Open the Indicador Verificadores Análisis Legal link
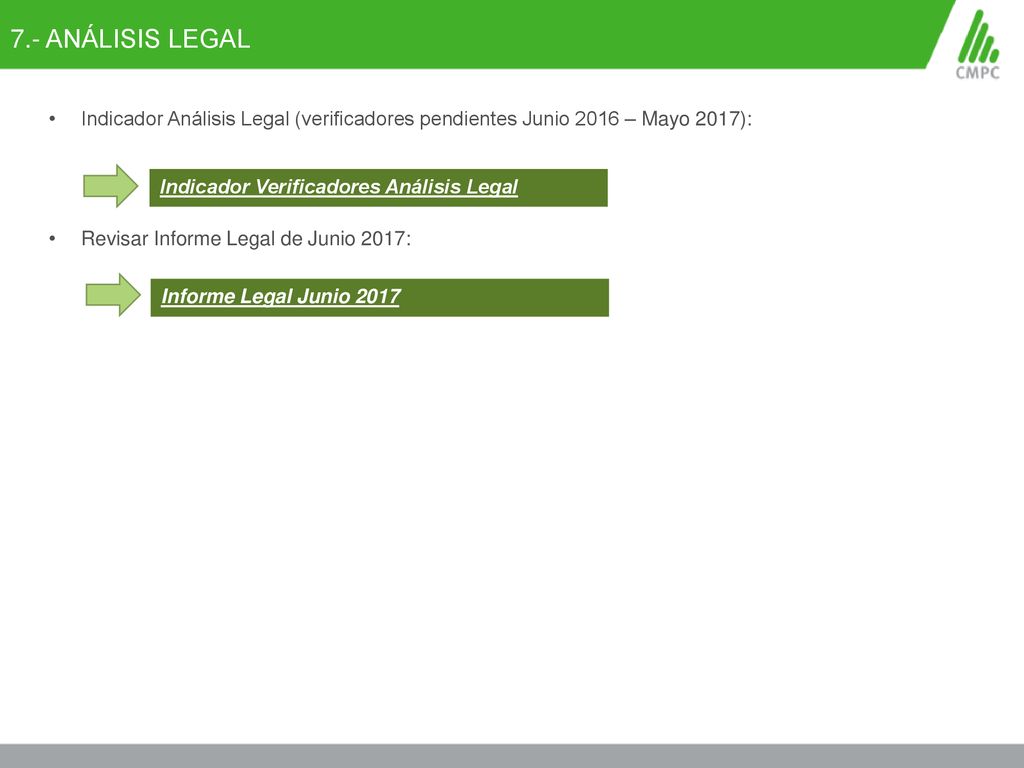Image resolution: width=1024 pixels, height=768 pixels. click(338, 187)
